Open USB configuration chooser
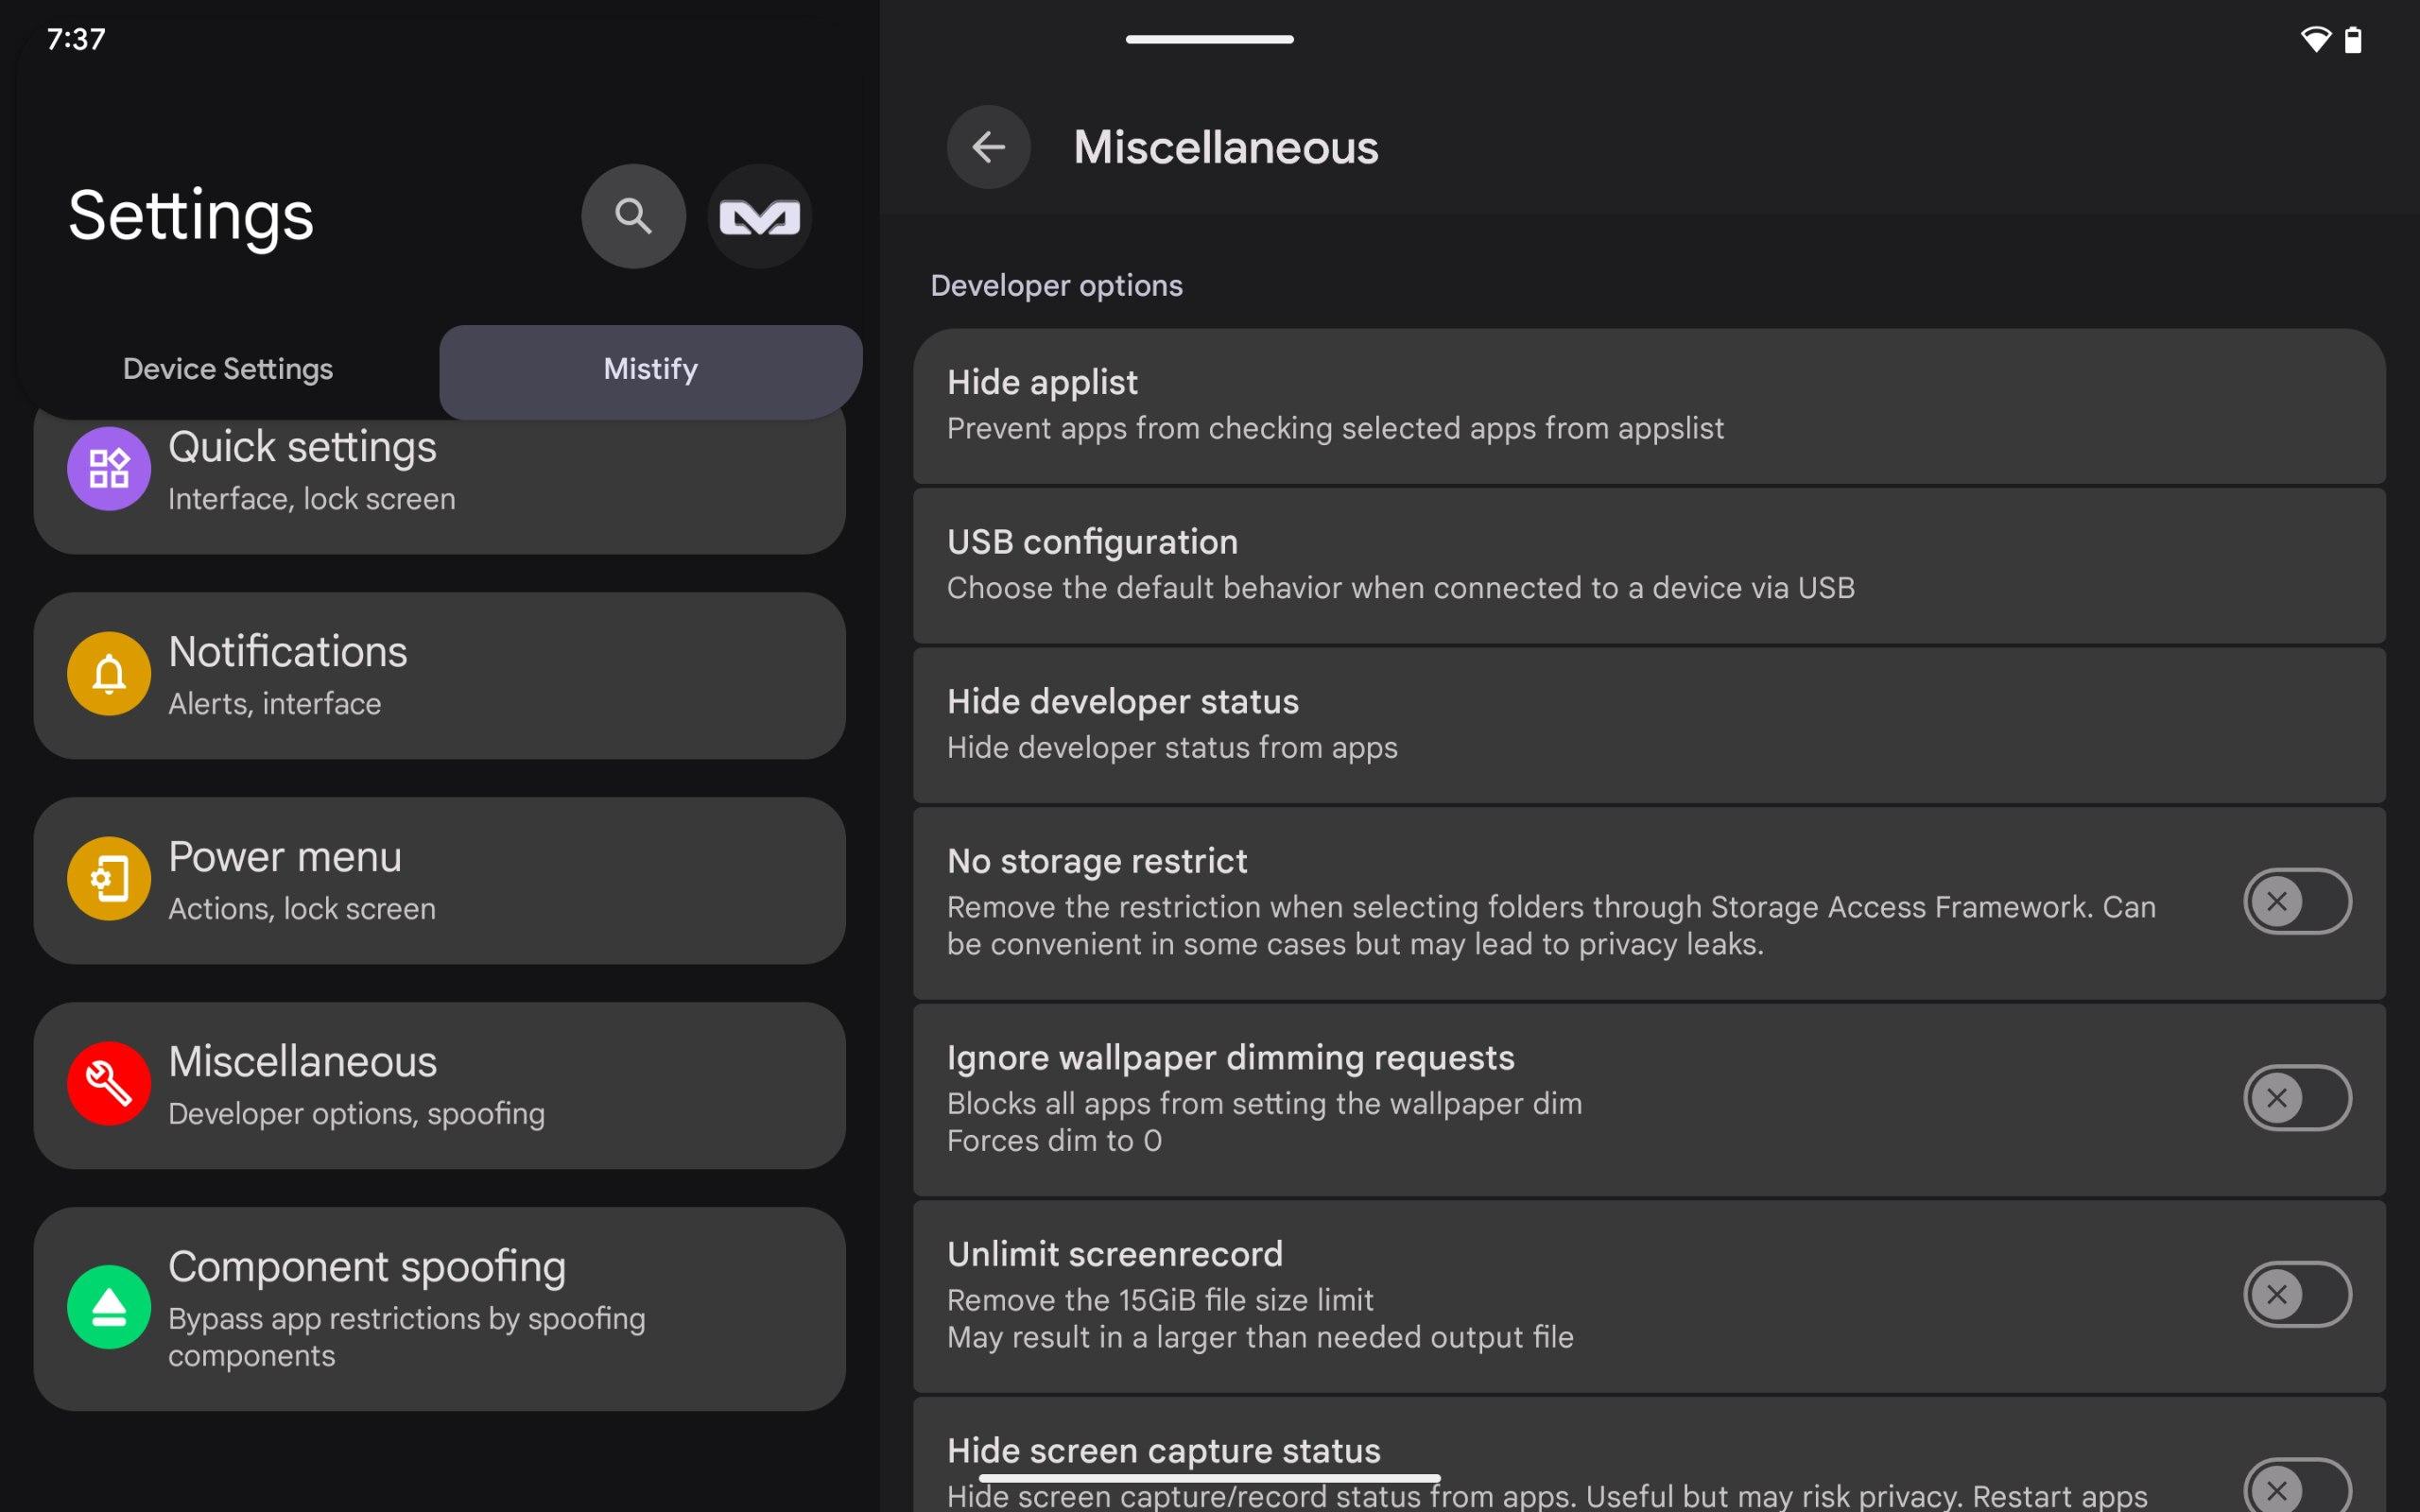Image resolution: width=2420 pixels, height=1512 pixels. click(1648, 565)
